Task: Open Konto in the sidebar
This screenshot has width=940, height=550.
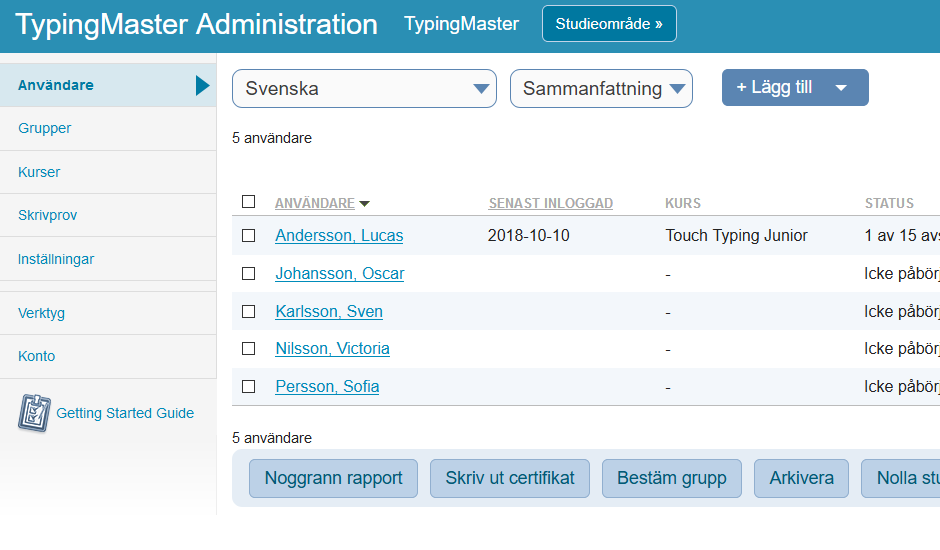Action: (x=108, y=356)
